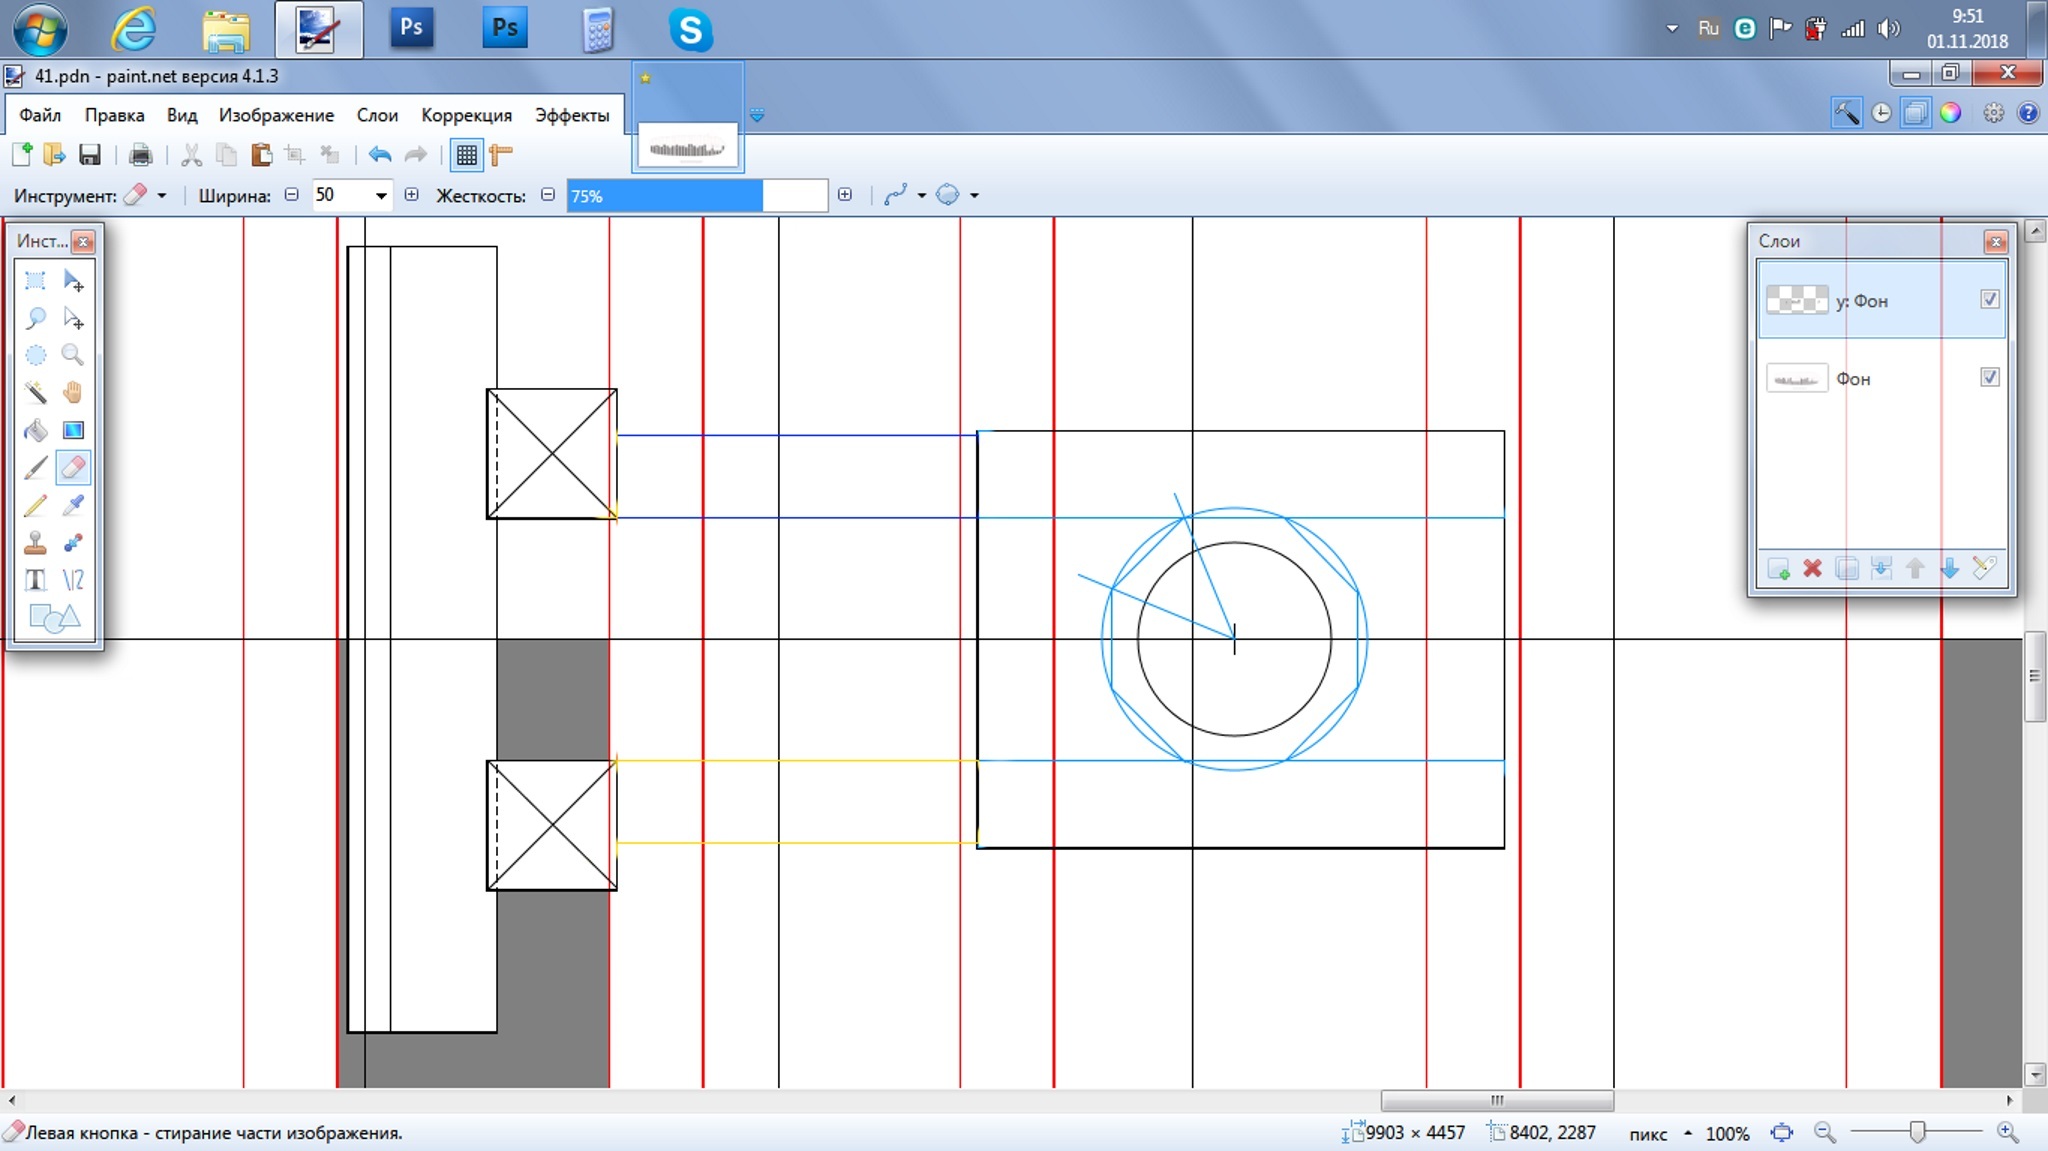
Task: Select the Color Picker eyedropper tool
Action: click(x=73, y=505)
